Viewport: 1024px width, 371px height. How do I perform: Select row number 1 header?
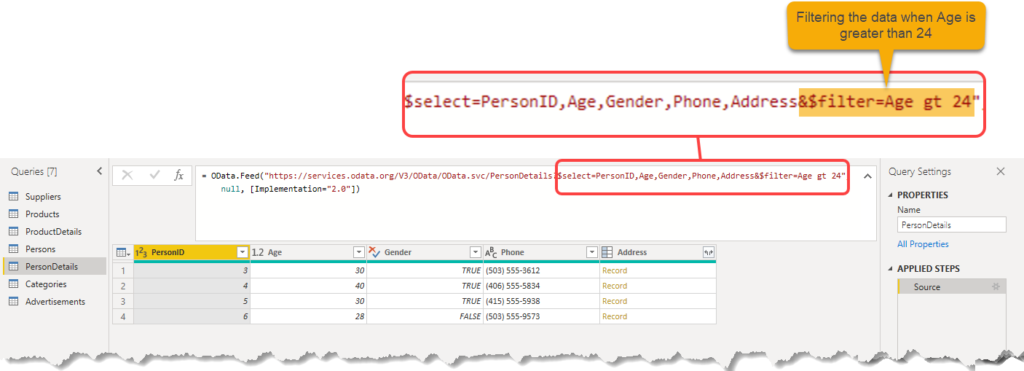coord(123,270)
